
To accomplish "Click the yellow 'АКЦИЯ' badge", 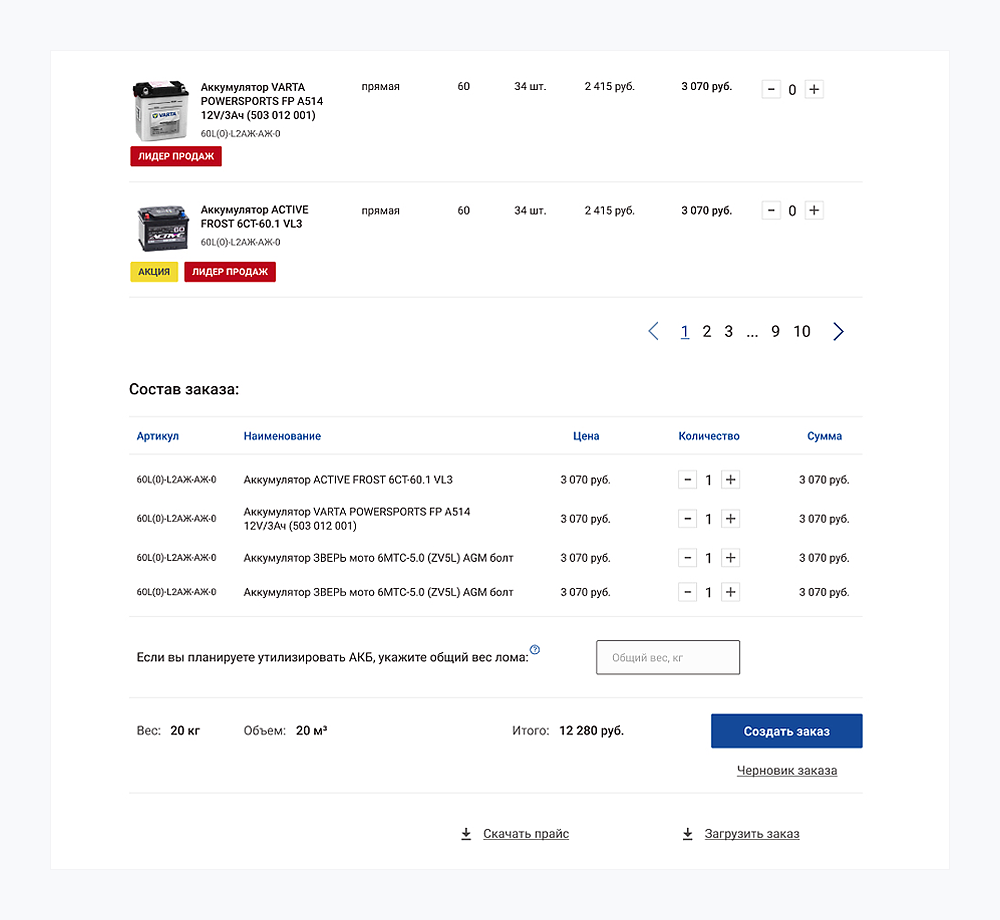I will point(154,272).
